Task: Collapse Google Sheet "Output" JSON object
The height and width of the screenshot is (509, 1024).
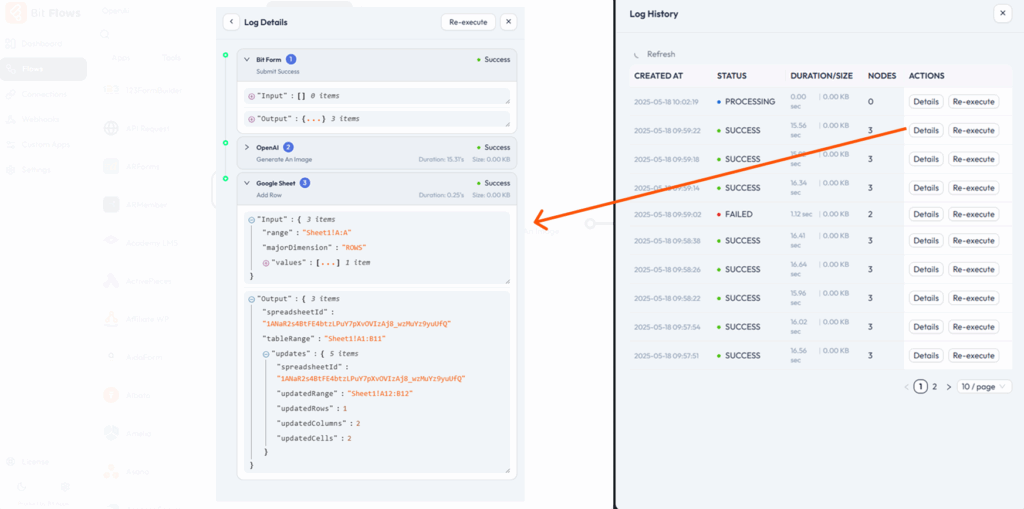Action: (x=251, y=299)
